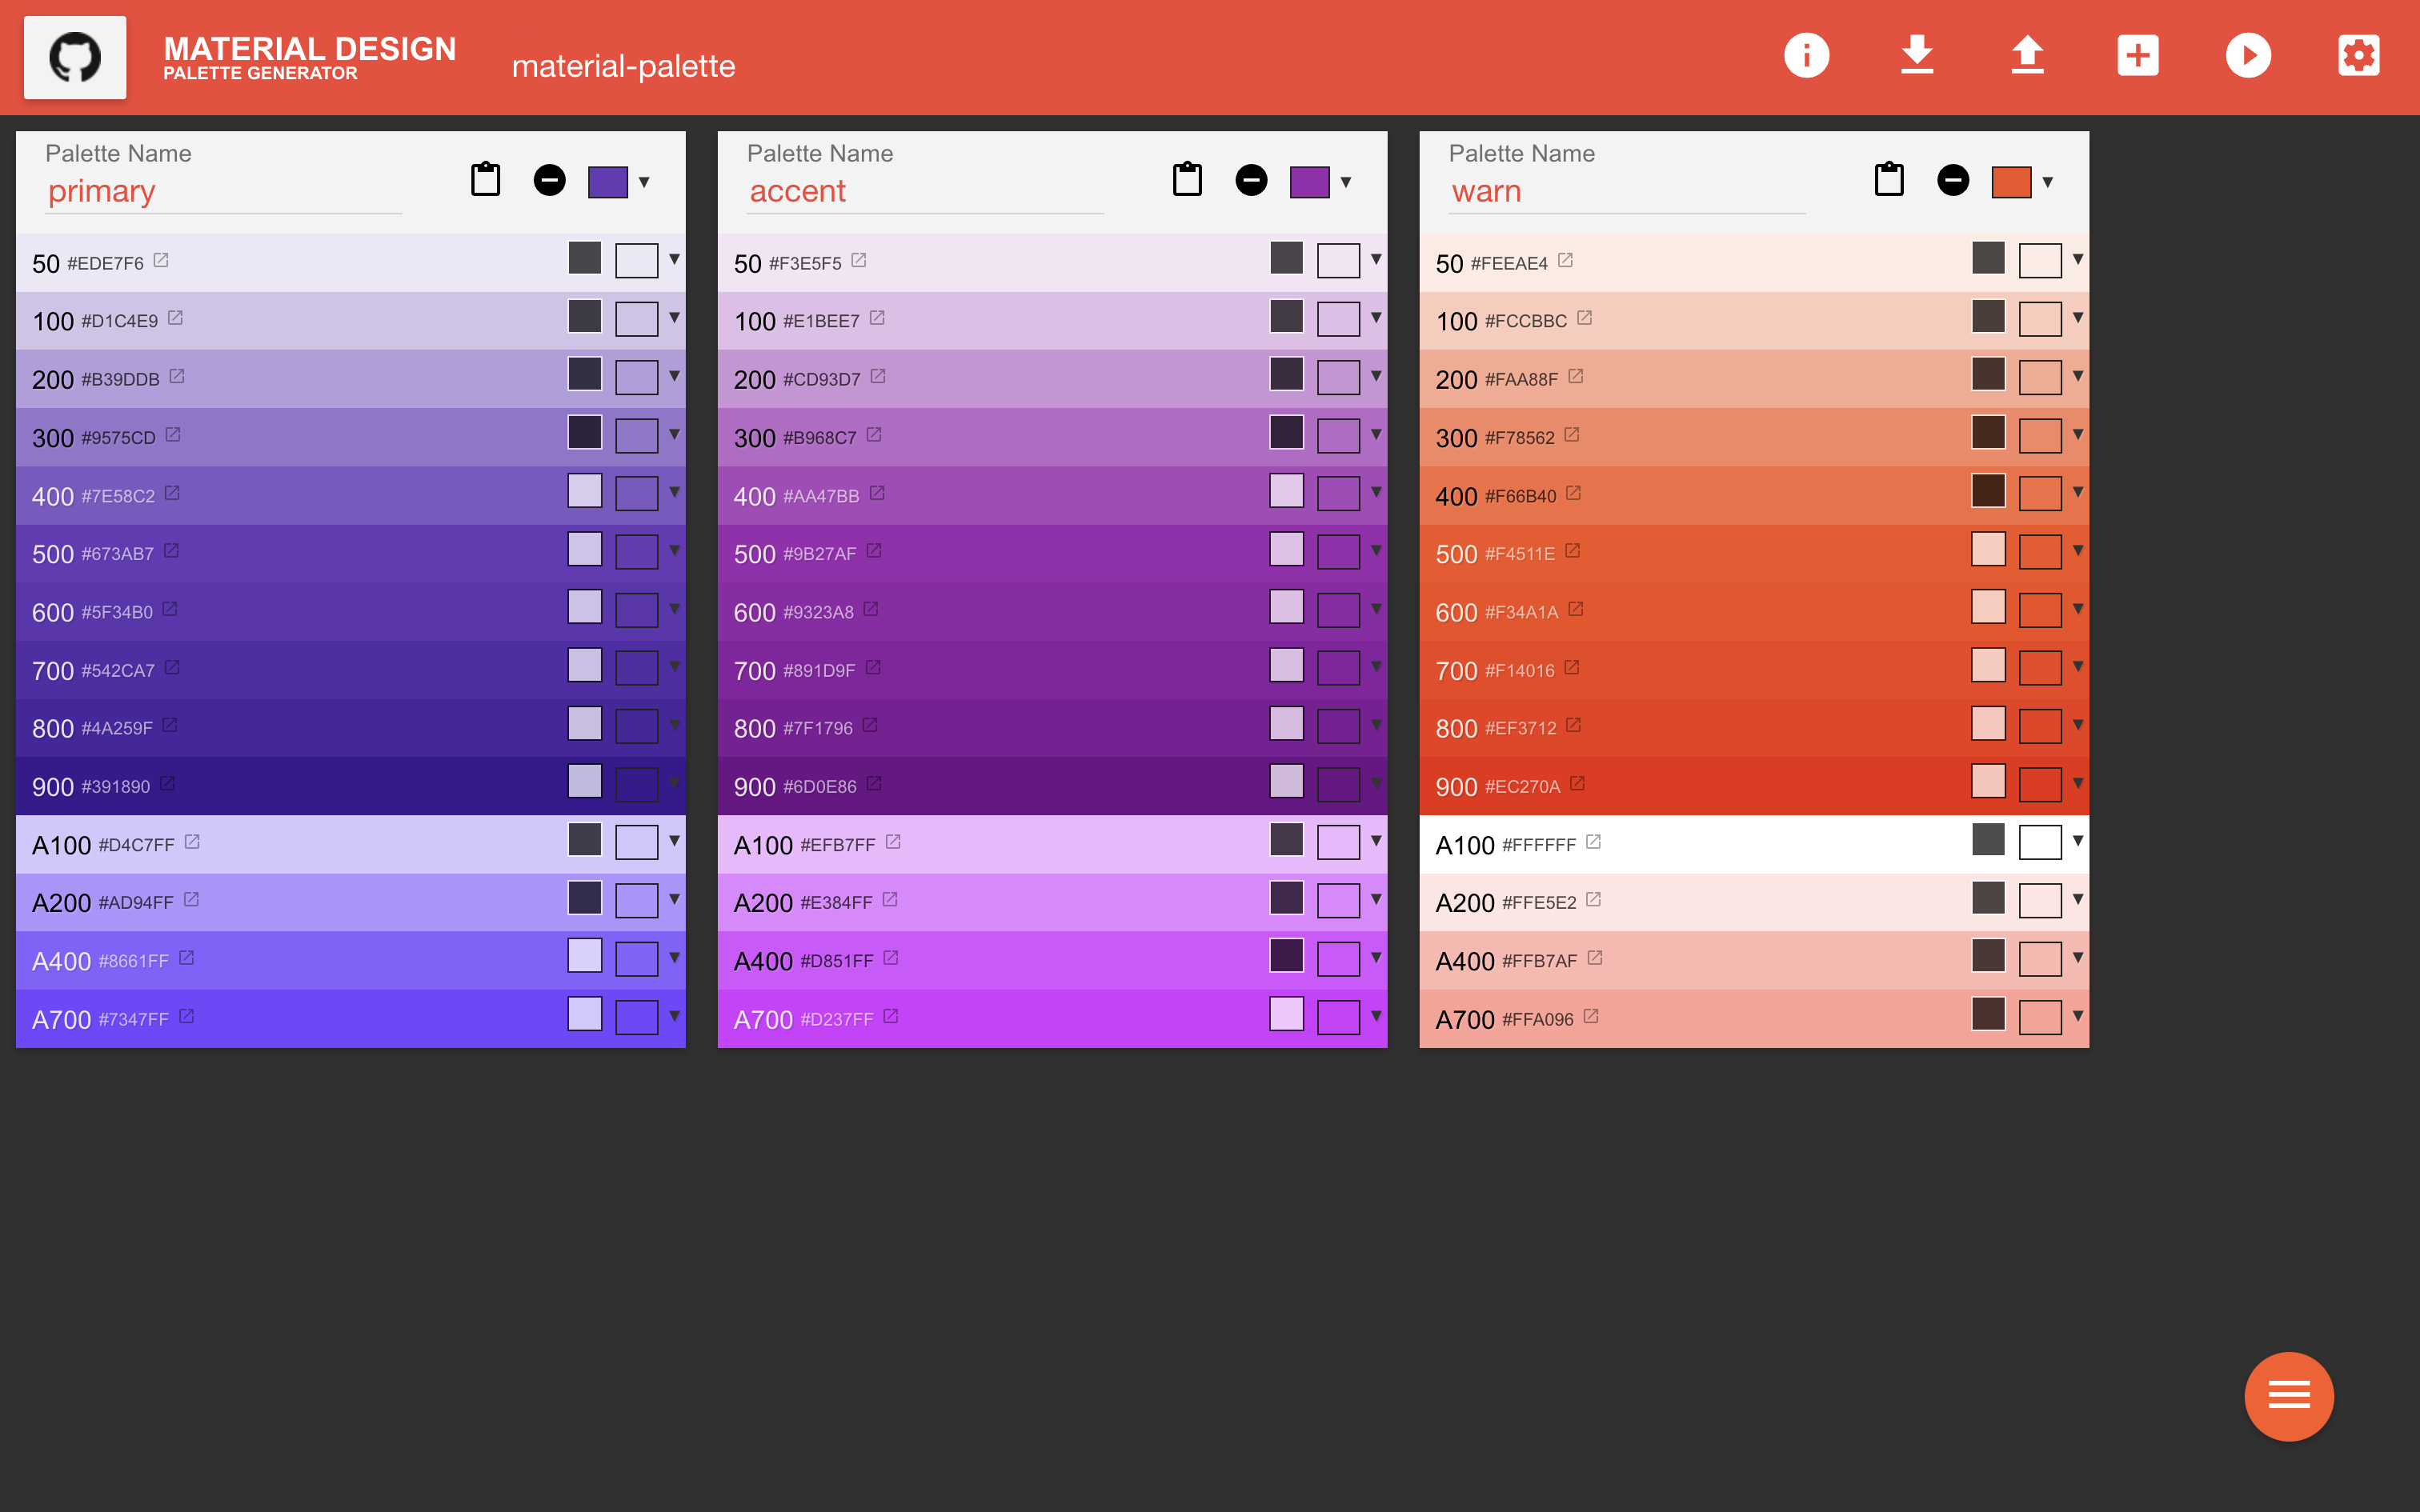The height and width of the screenshot is (1512, 2420).
Task: Click the info icon in header
Action: [x=1806, y=55]
